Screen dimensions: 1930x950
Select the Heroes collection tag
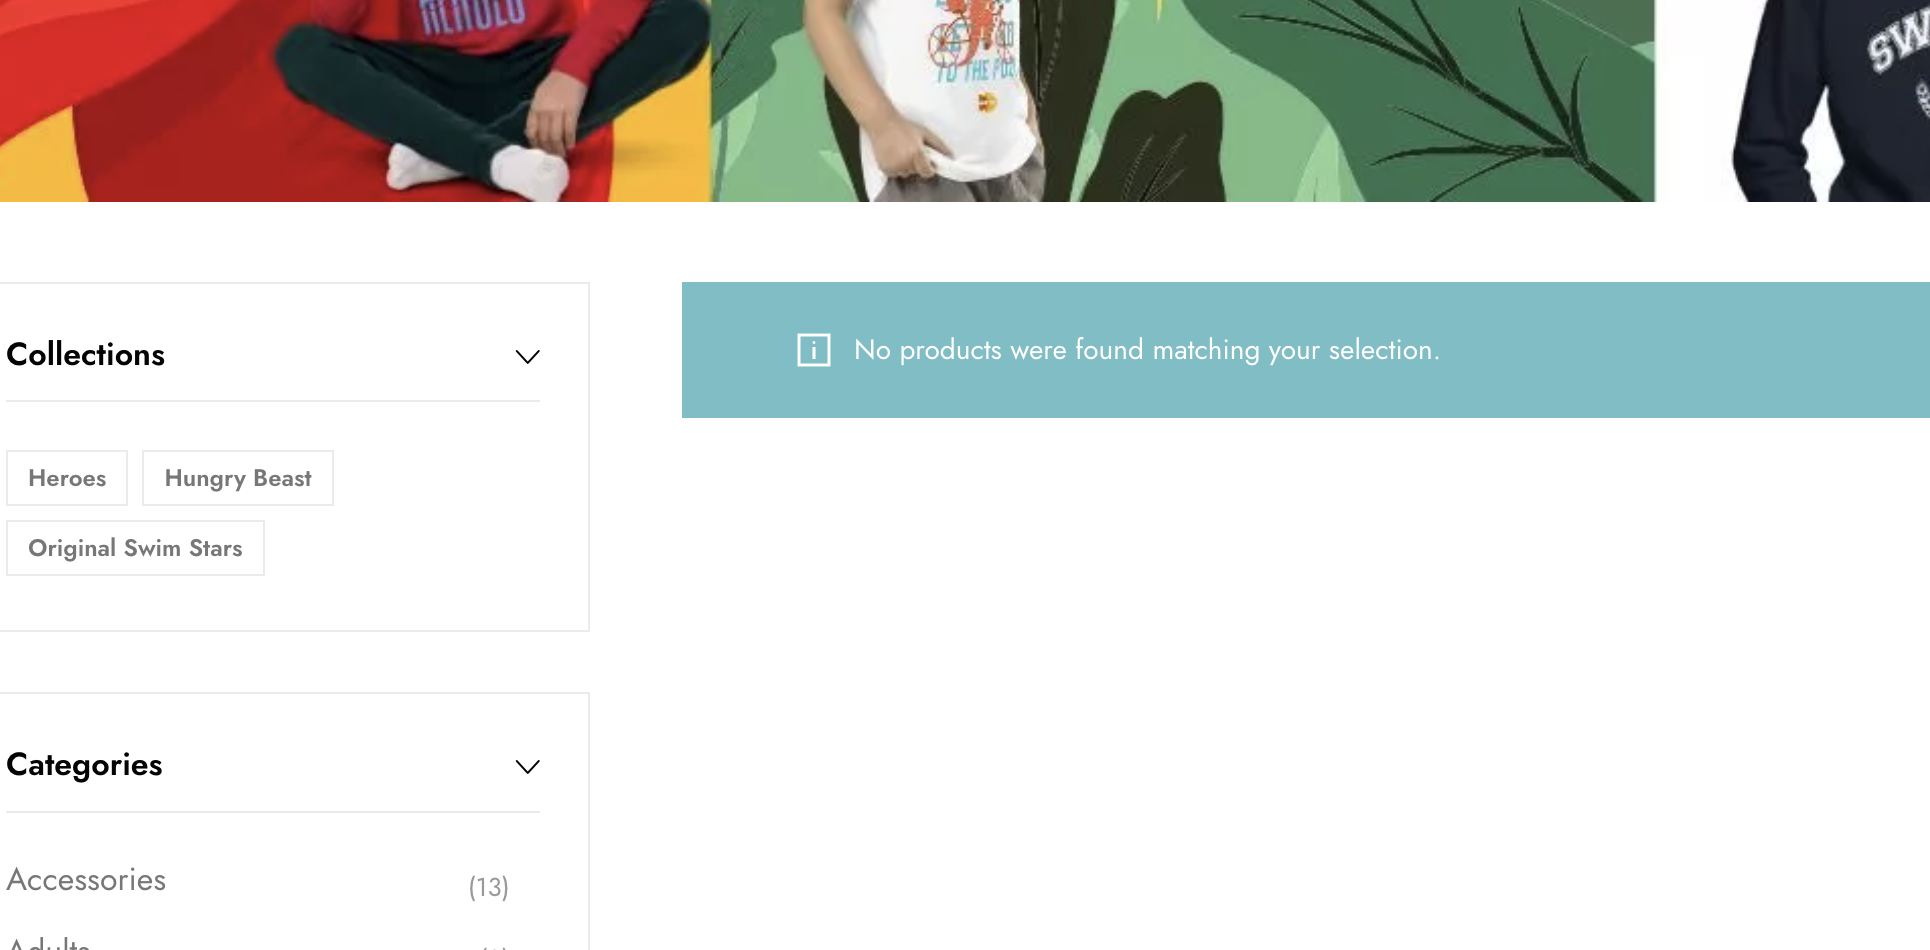pos(67,478)
